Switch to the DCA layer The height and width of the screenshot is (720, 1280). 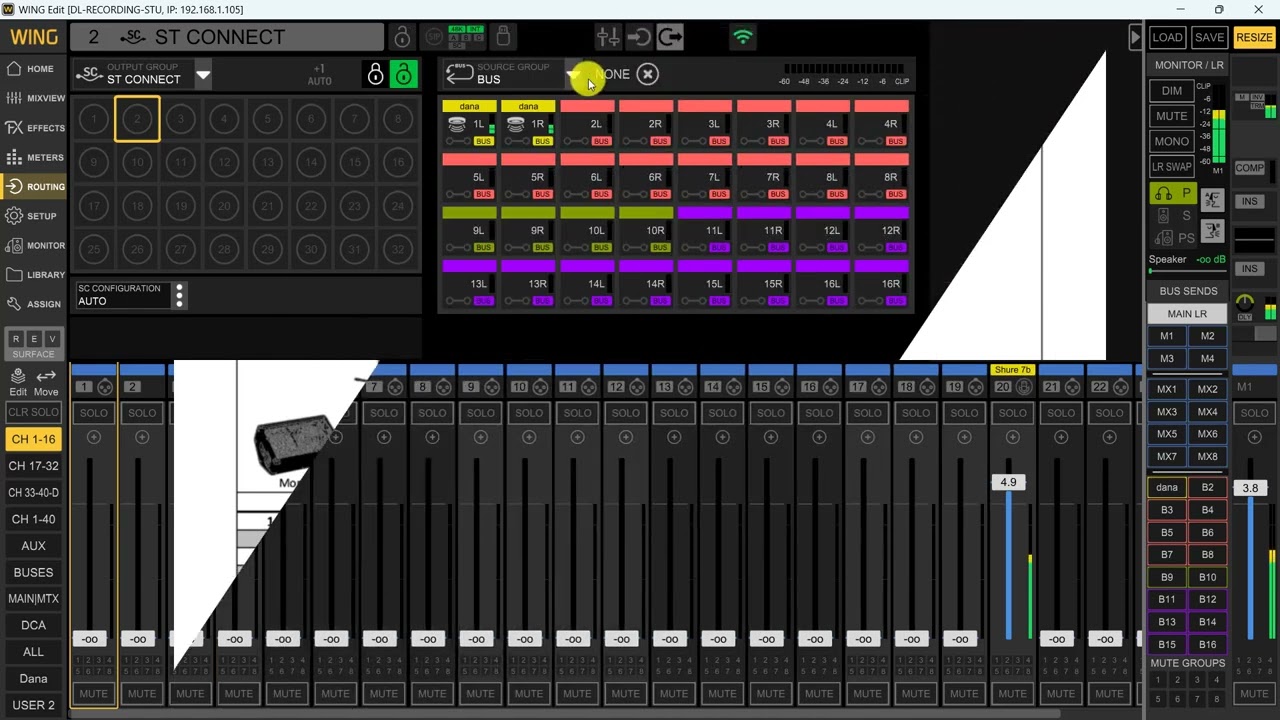click(x=33, y=626)
